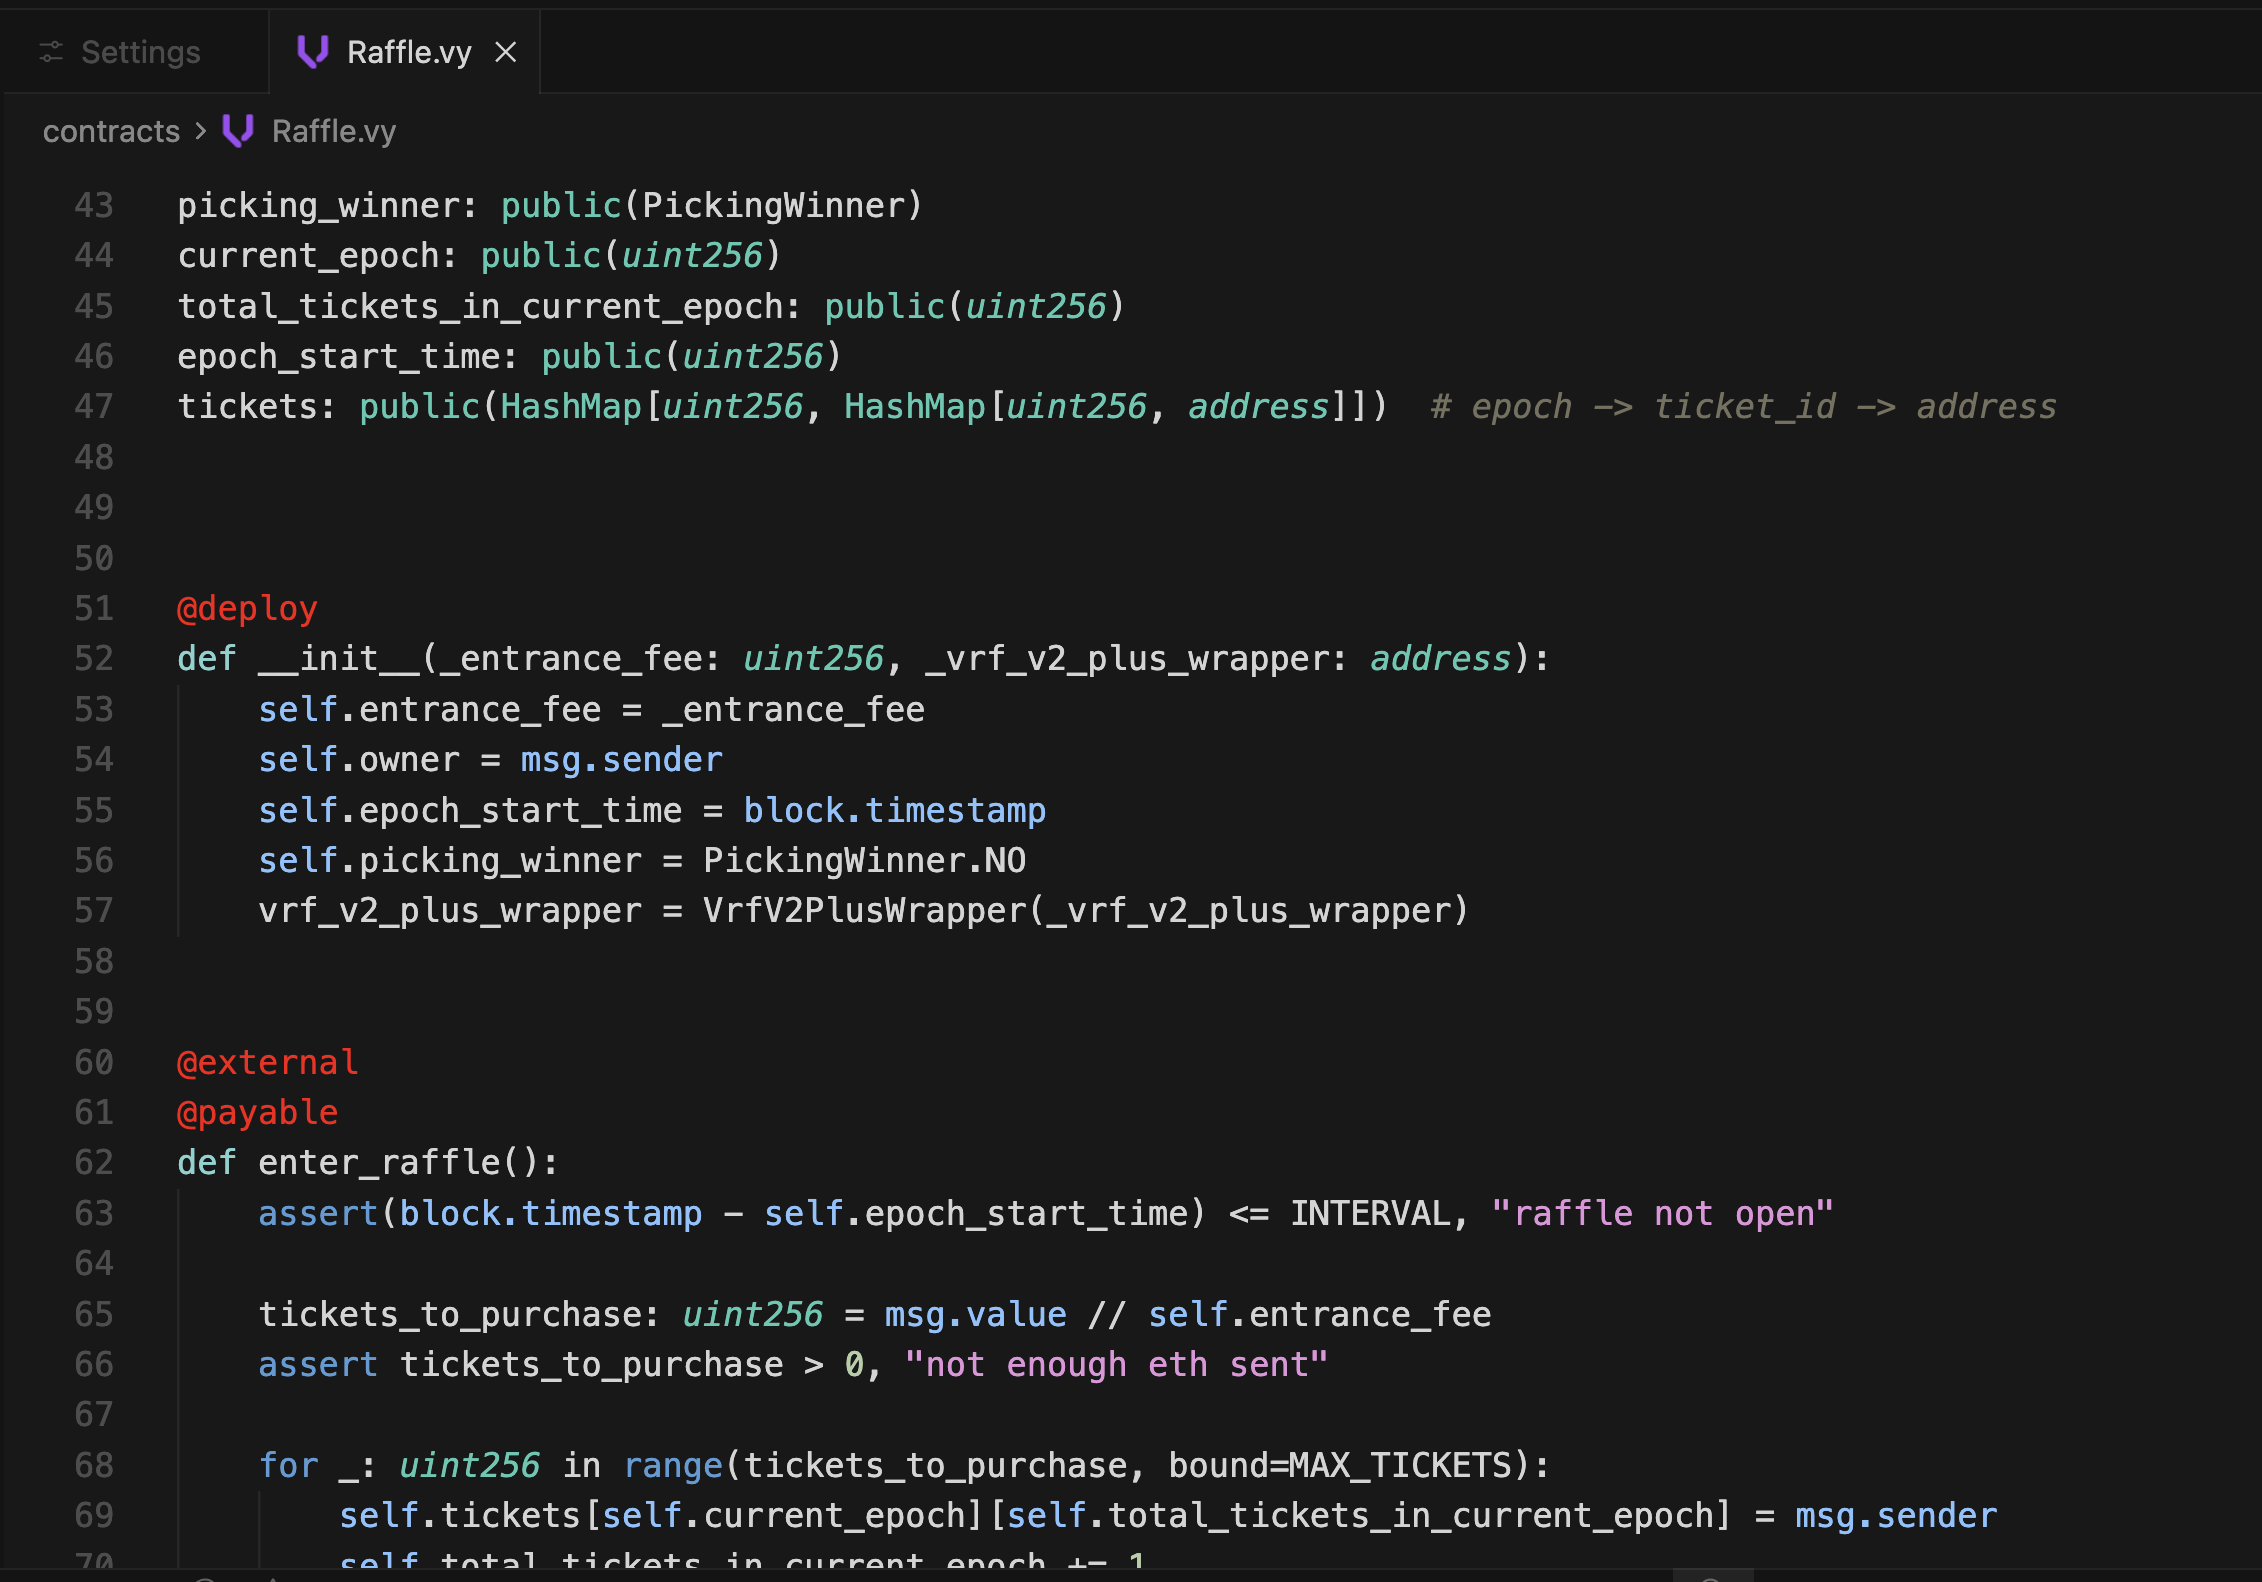Click the "raffle not open" string
This screenshot has height=1582, width=2262.
click(x=1662, y=1213)
